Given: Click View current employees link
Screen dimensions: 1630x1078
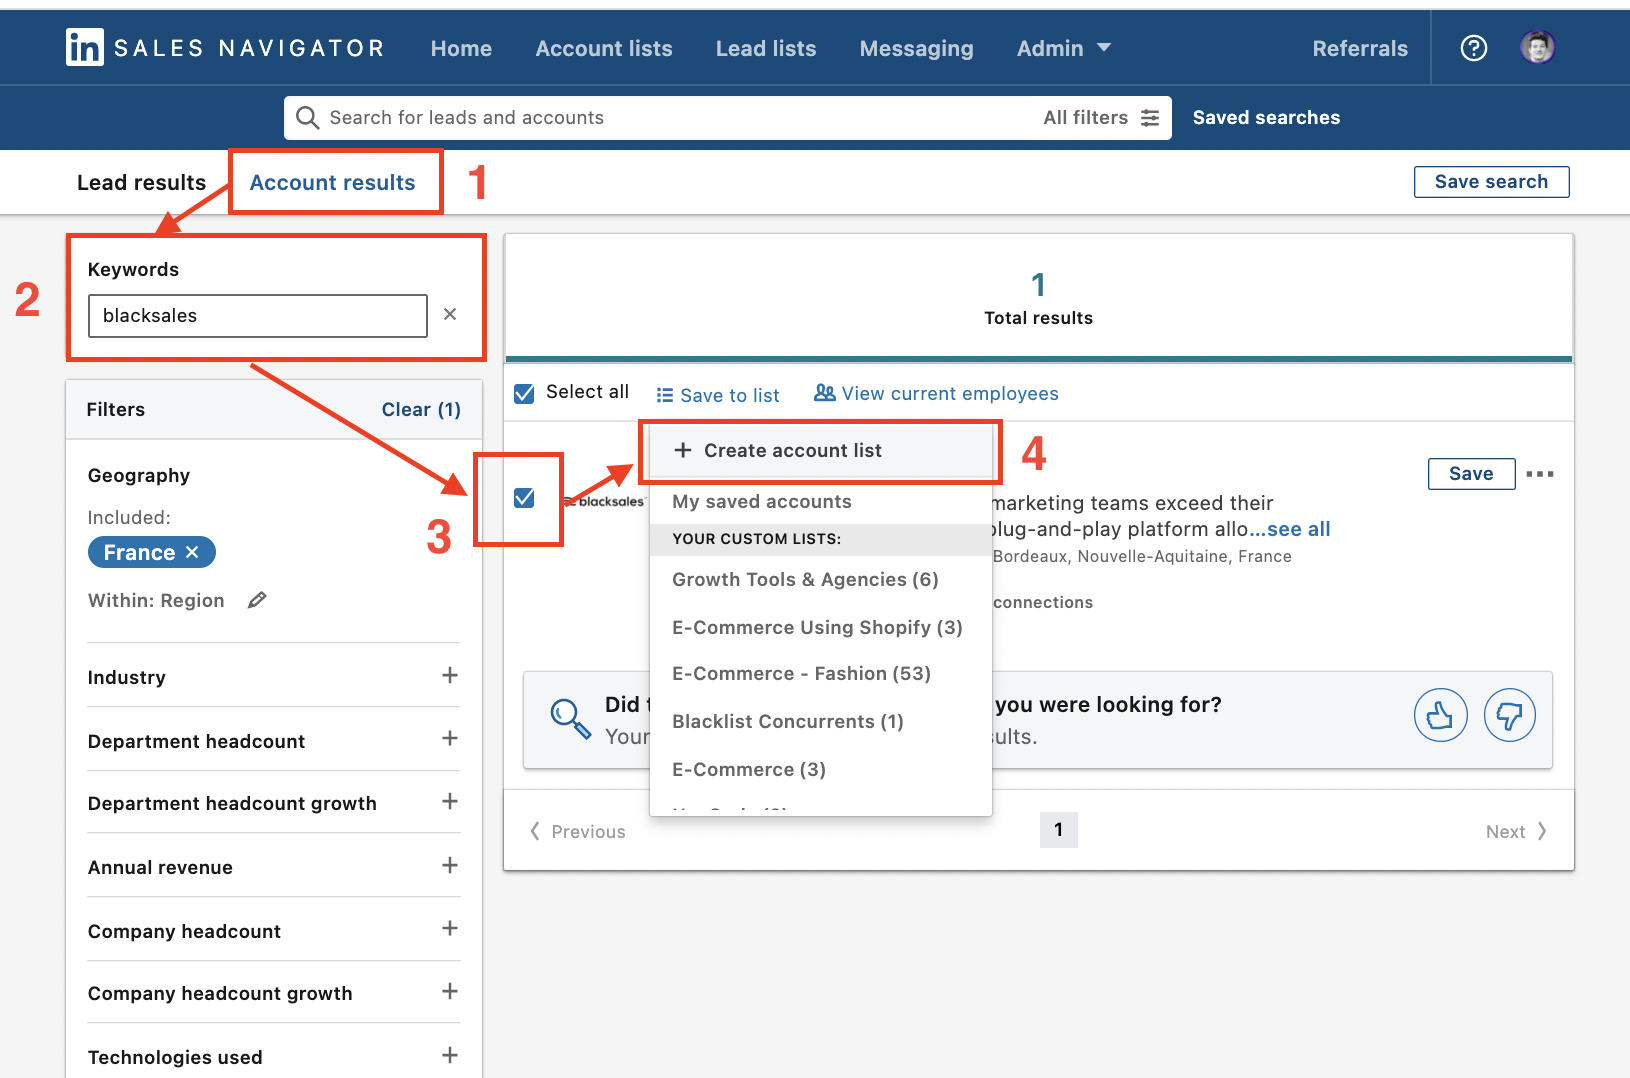Looking at the screenshot, I should pos(950,394).
